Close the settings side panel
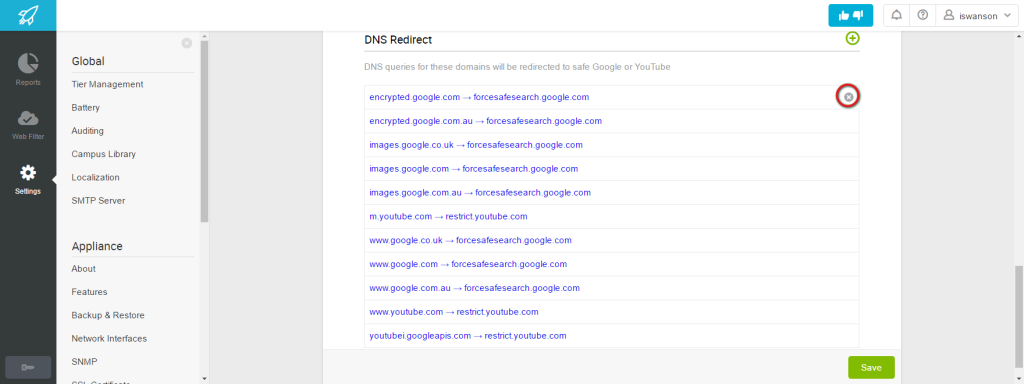Viewport: 1024px width, 384px height. 187,43
